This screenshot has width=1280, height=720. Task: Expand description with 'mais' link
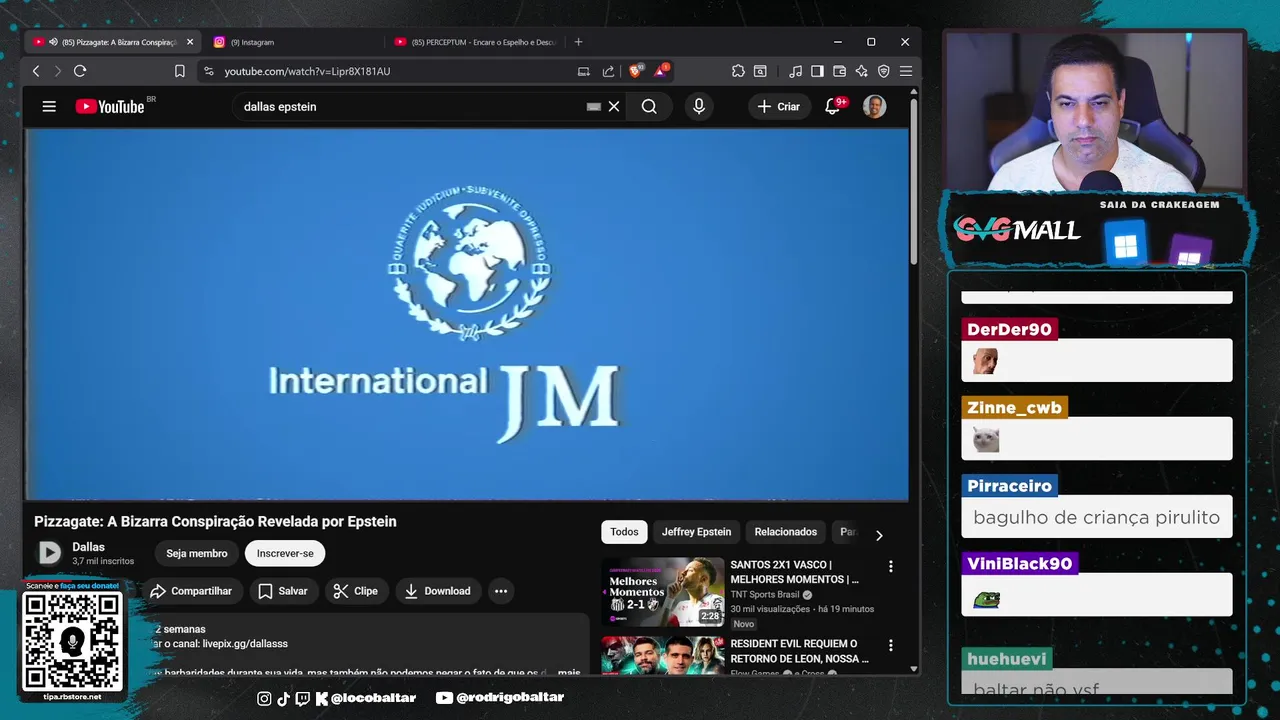569,672
